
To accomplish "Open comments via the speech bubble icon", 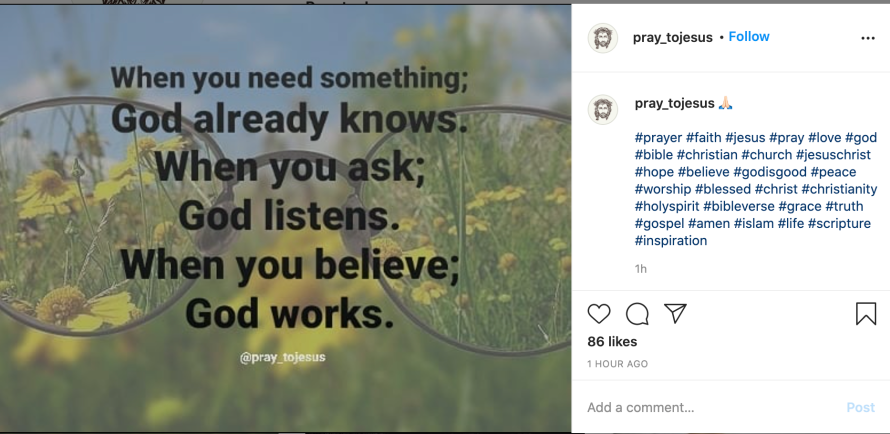I will [637, 314].
